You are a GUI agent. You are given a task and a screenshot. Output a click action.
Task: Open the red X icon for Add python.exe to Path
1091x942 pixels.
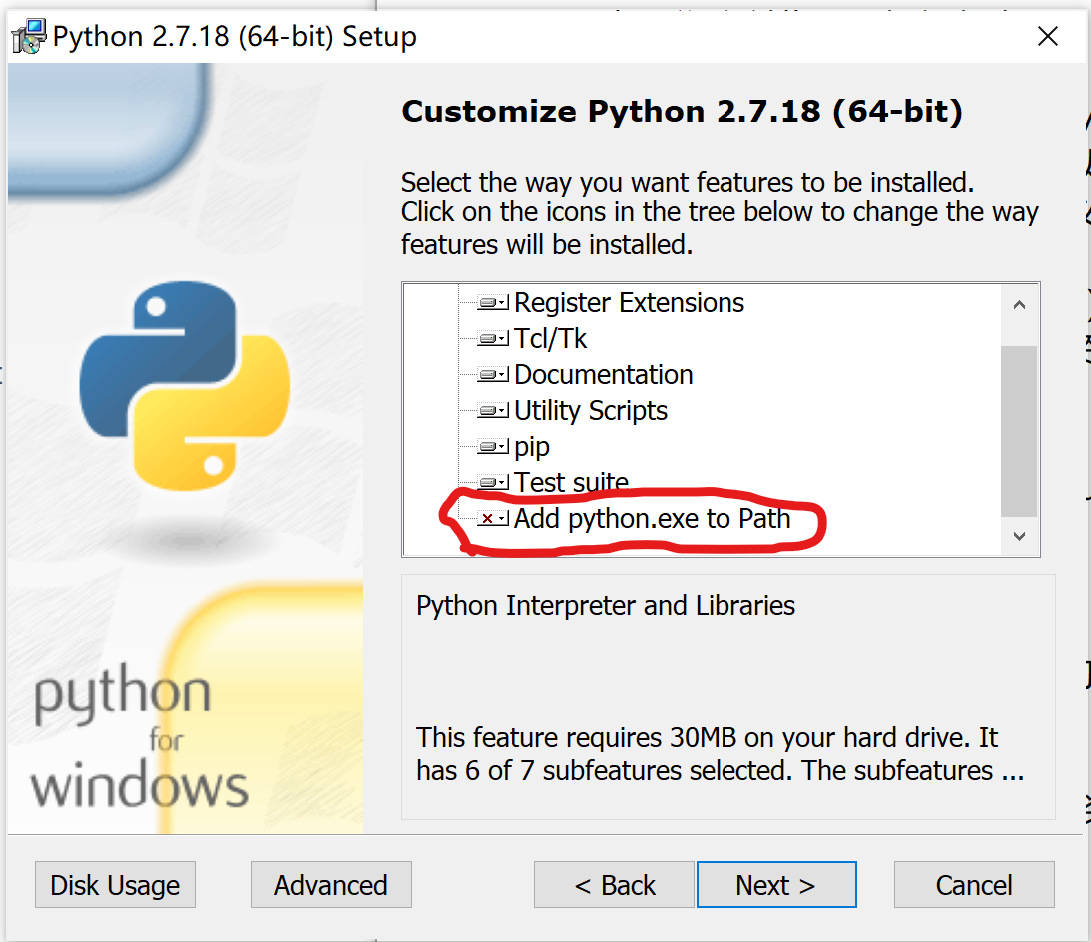click(x=493, y=518)
